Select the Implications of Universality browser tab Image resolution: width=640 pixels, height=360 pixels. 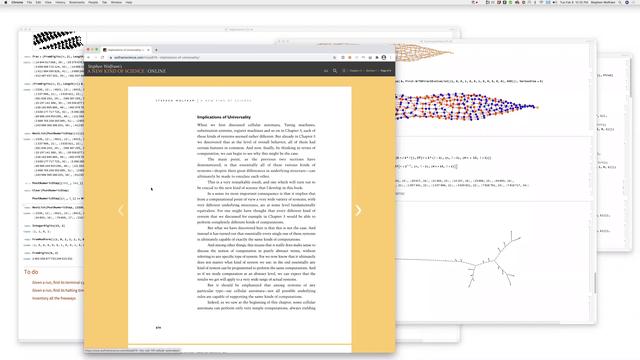tap(126, 50)
